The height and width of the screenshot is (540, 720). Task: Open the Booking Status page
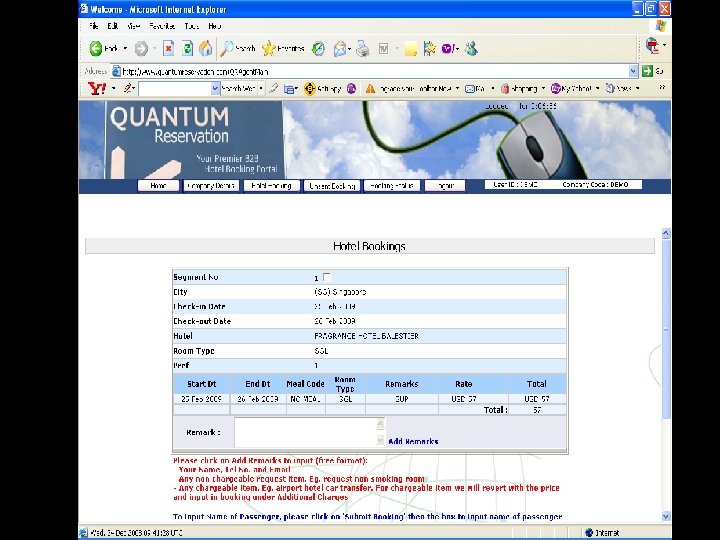click(x=392, y=186)
